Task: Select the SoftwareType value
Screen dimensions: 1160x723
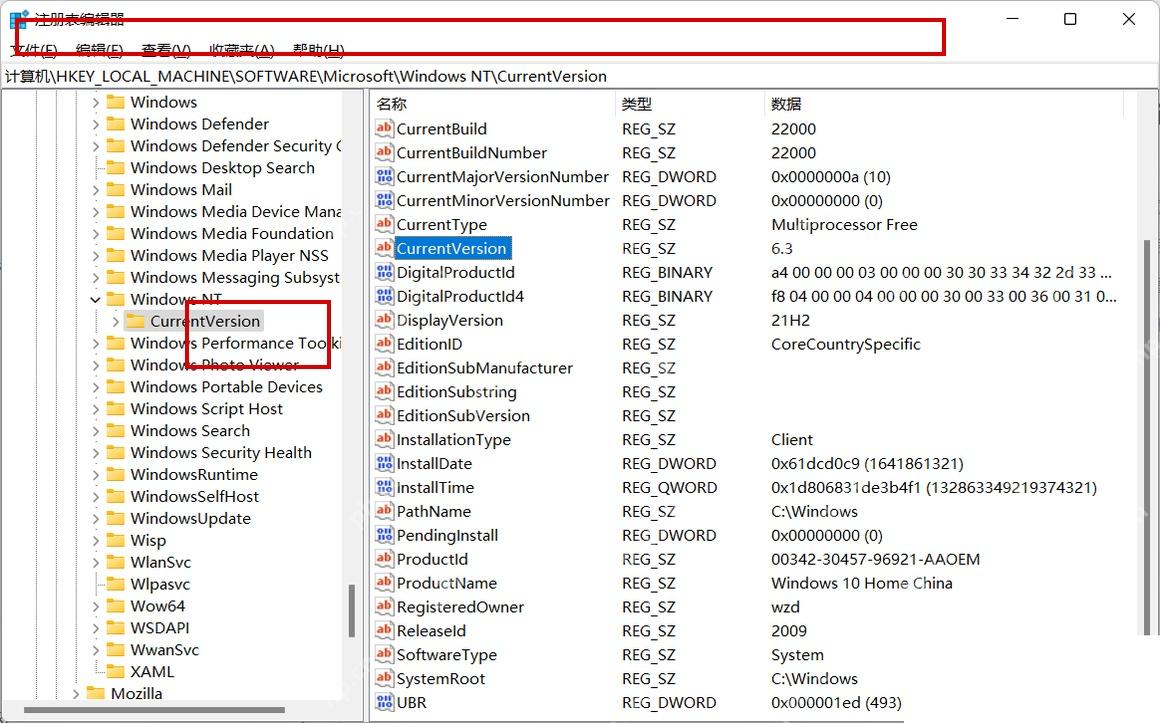Action: pos(447,654)
